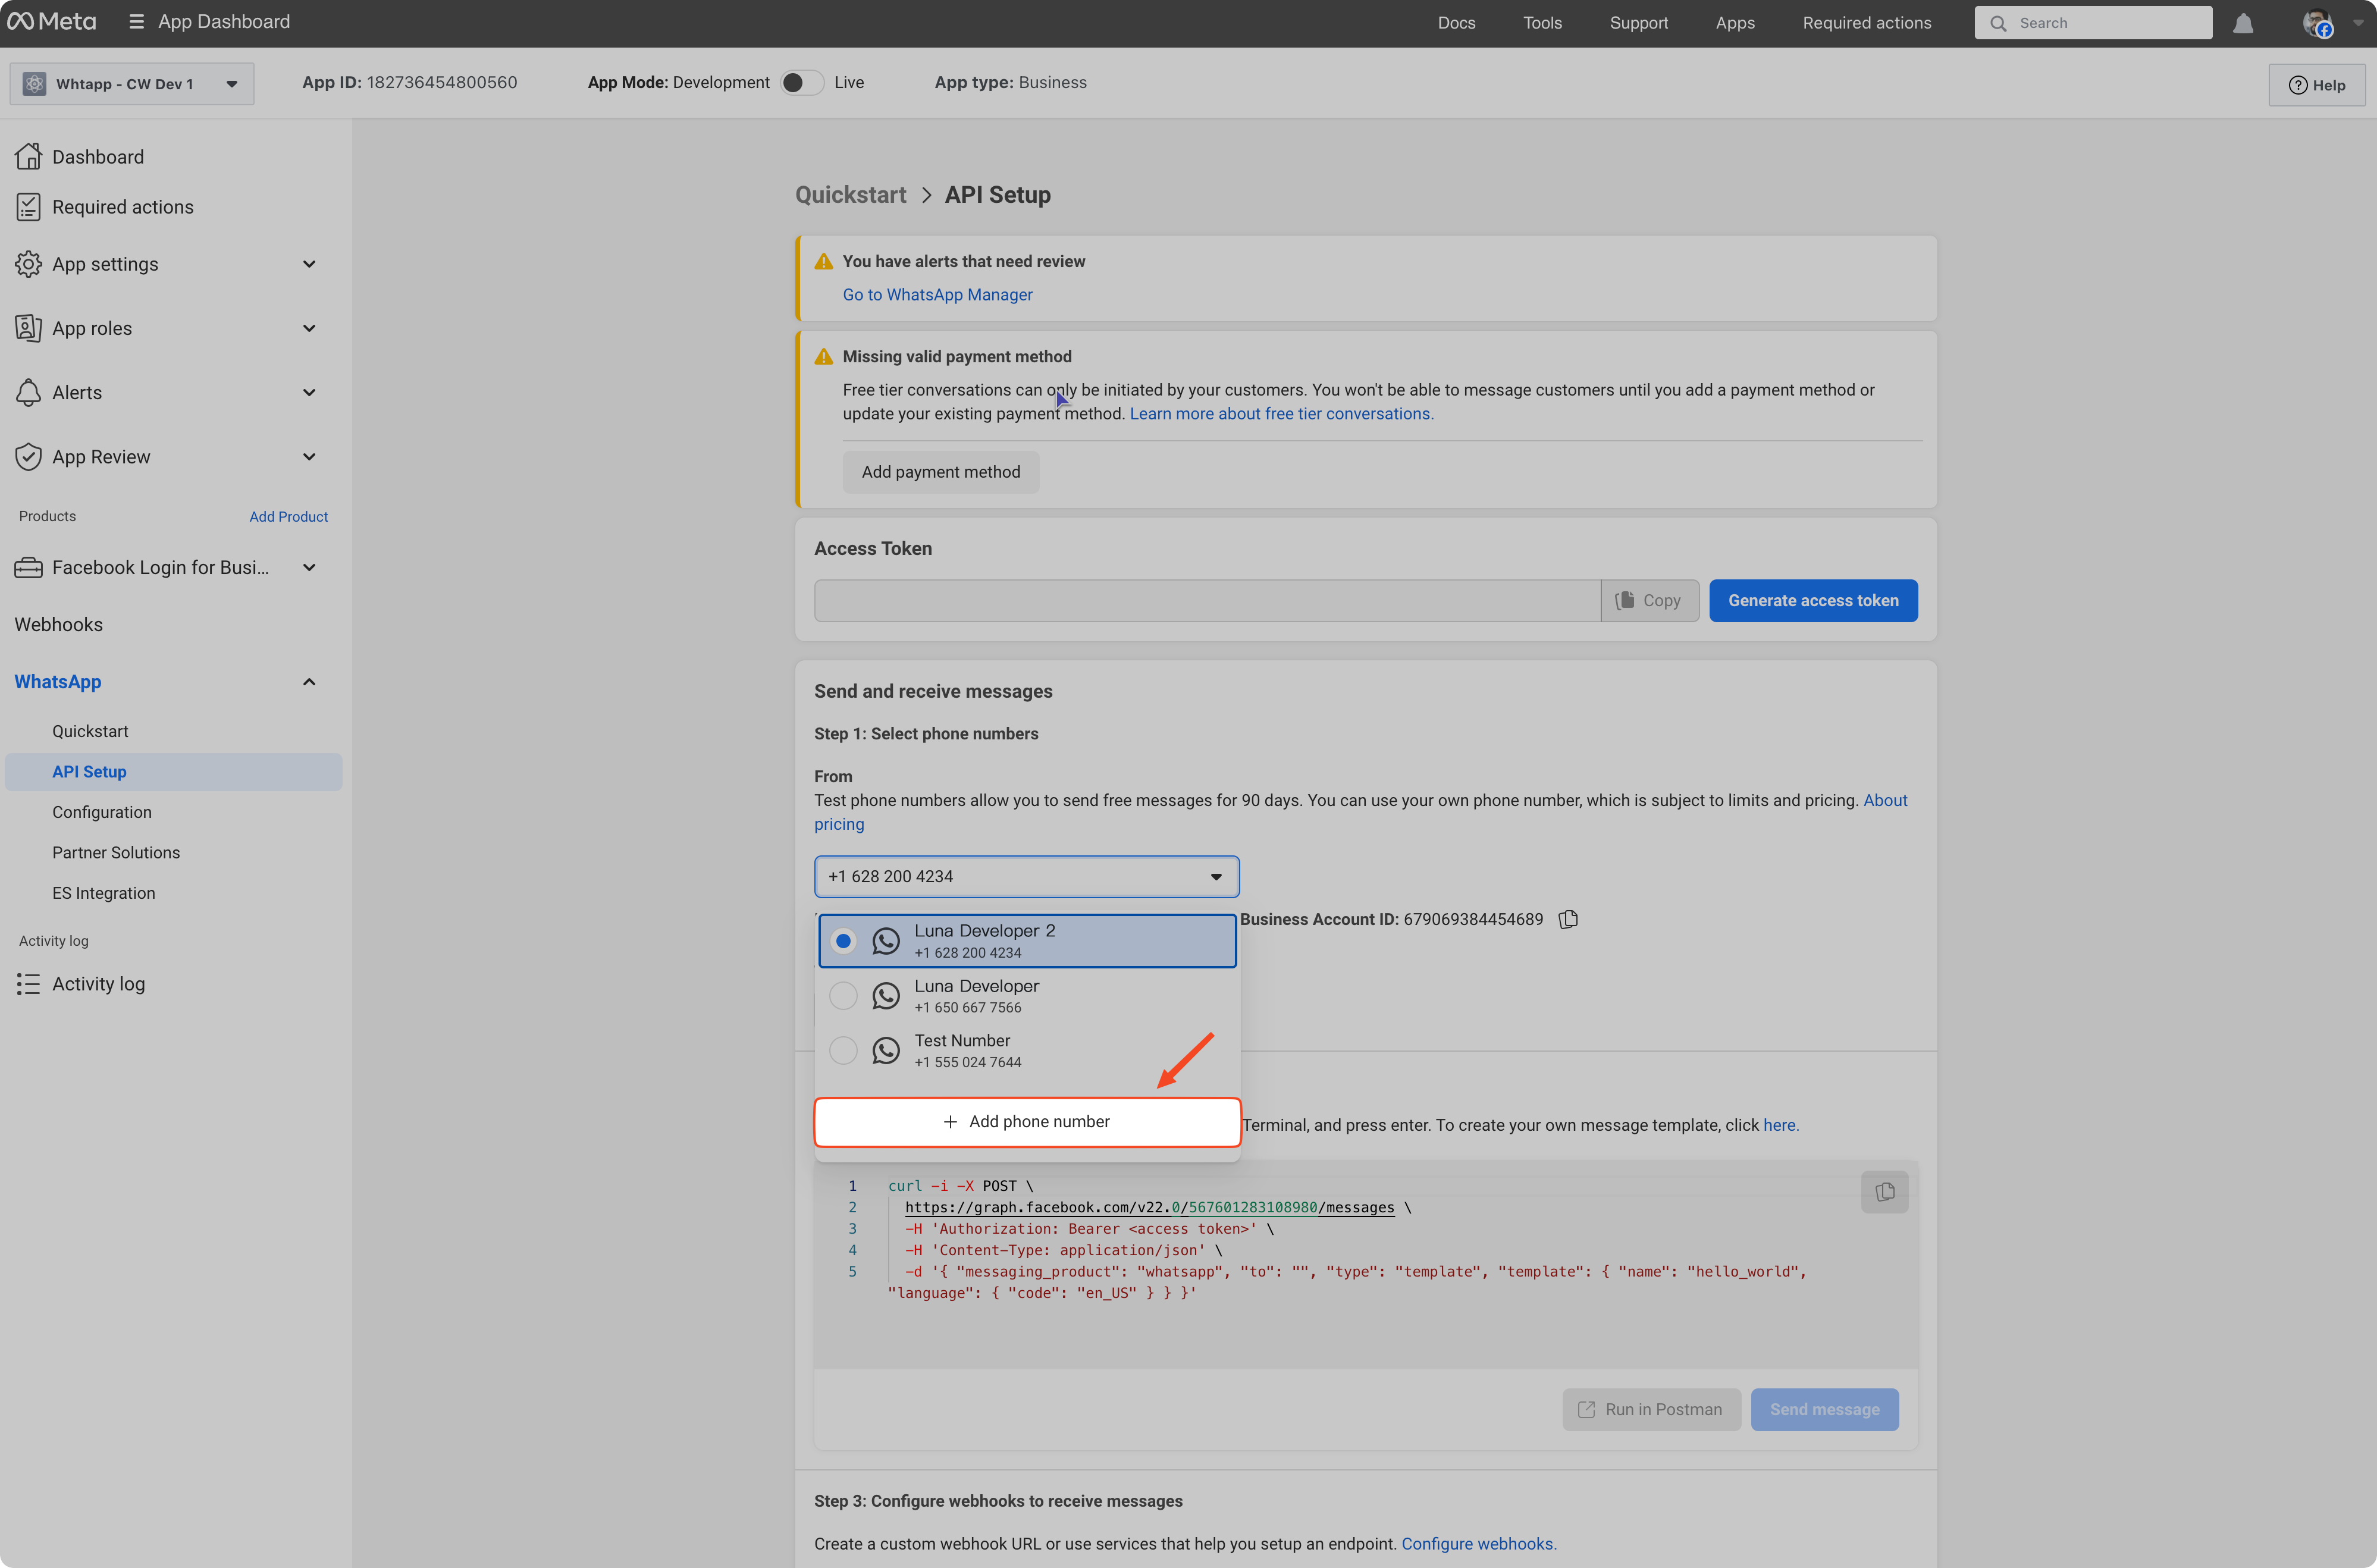
Task: Click the App settings gear icon
Action: coord(28,264)
